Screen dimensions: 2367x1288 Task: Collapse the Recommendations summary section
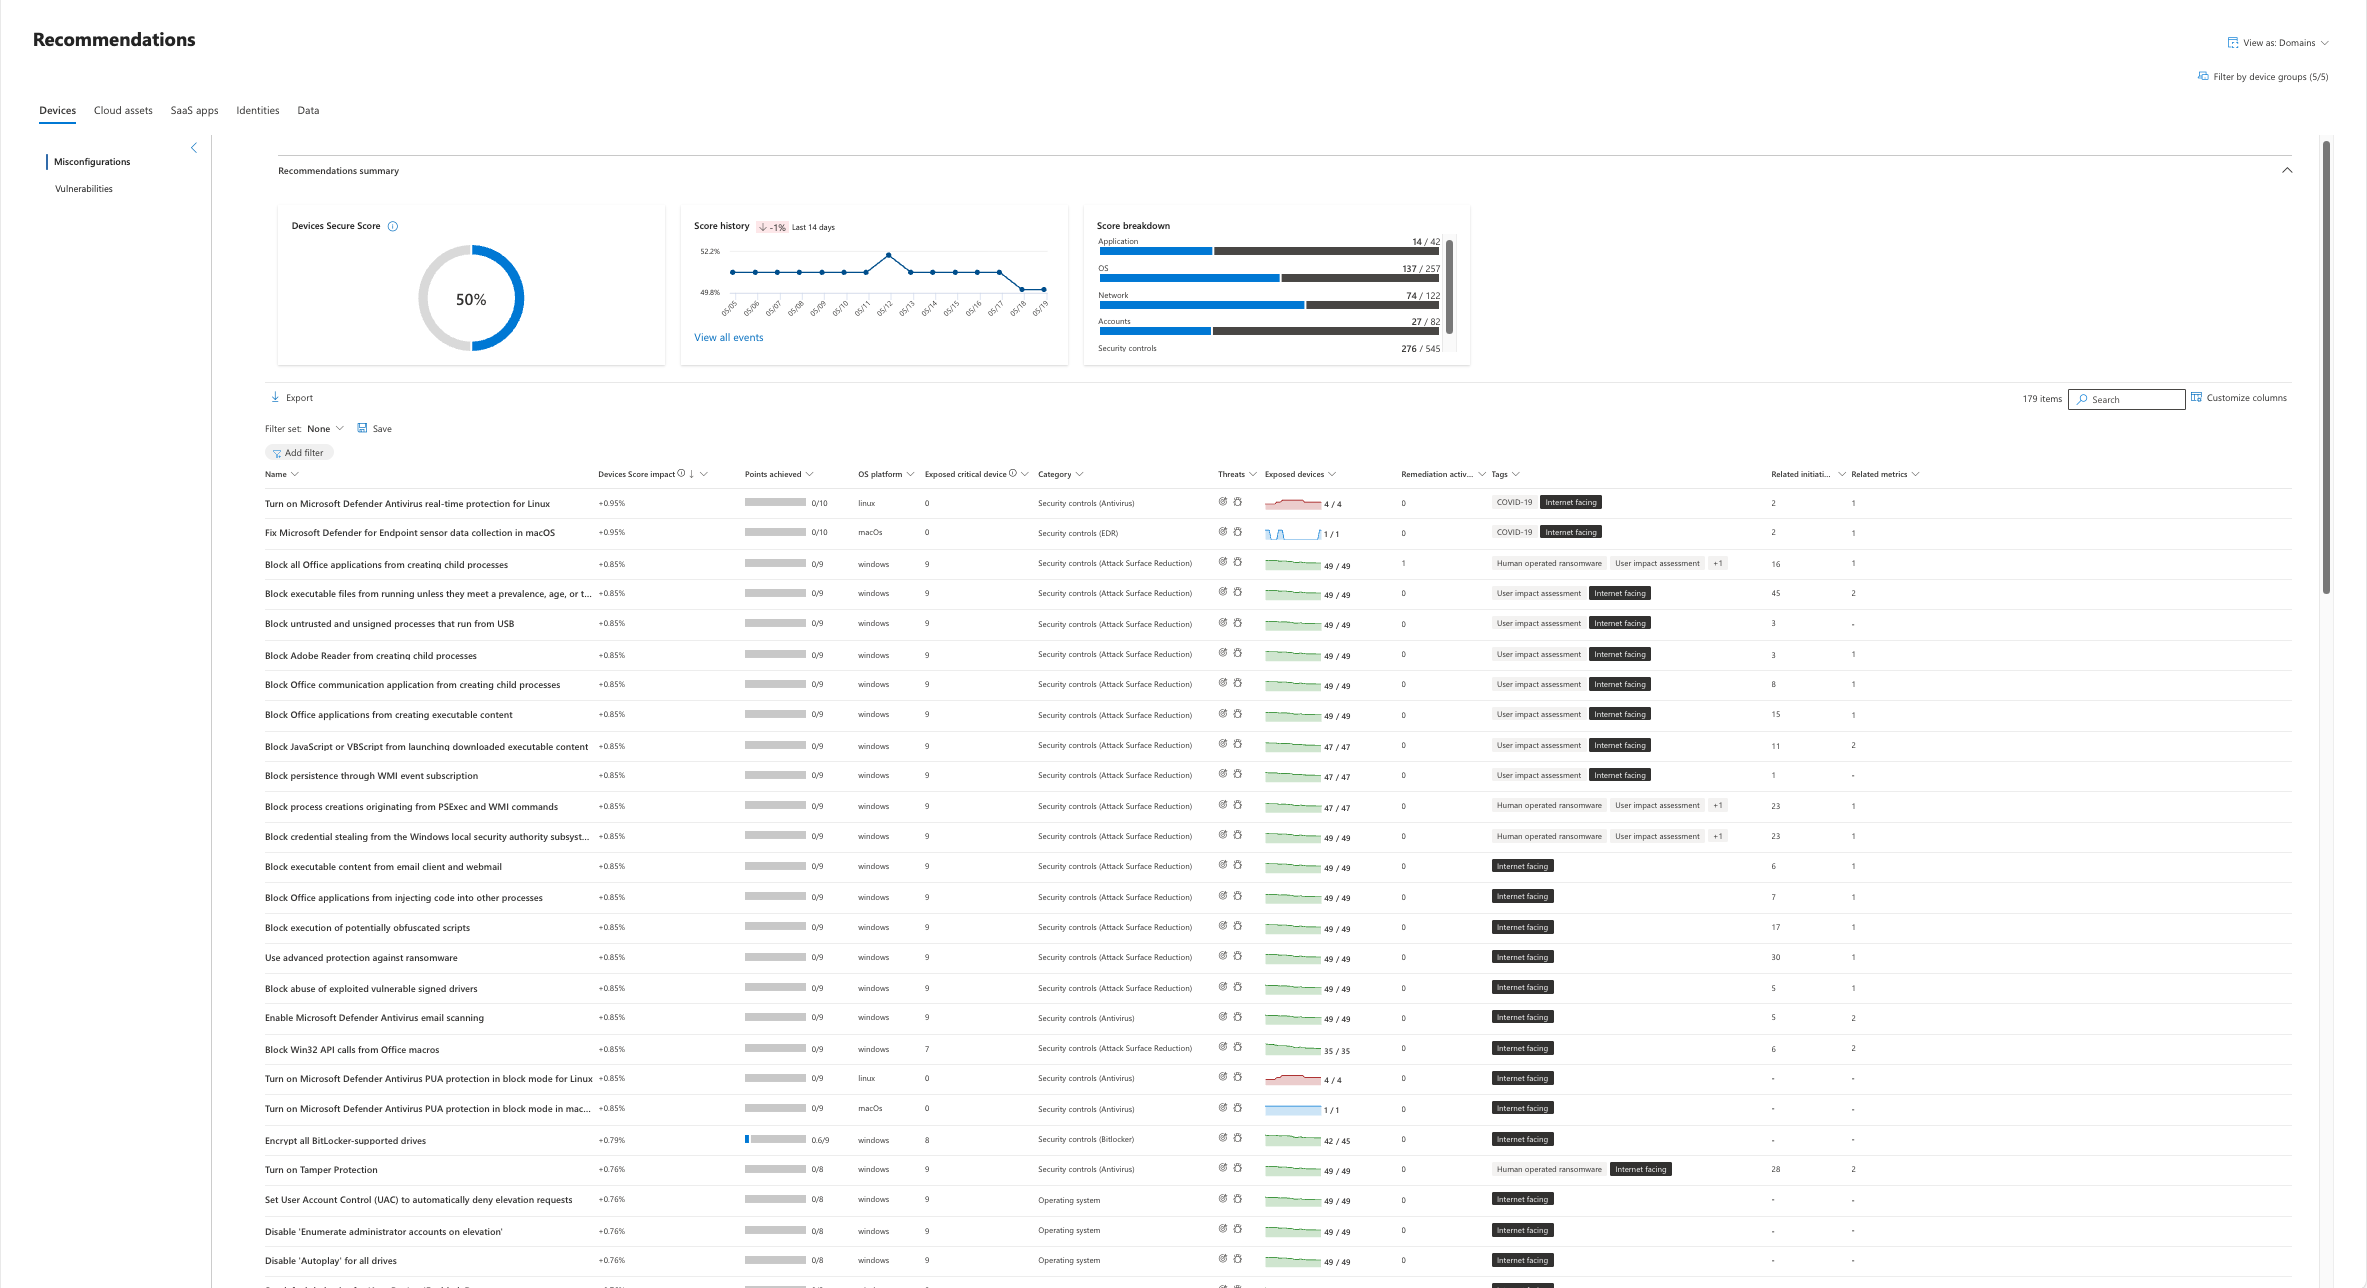[2287, 170]
